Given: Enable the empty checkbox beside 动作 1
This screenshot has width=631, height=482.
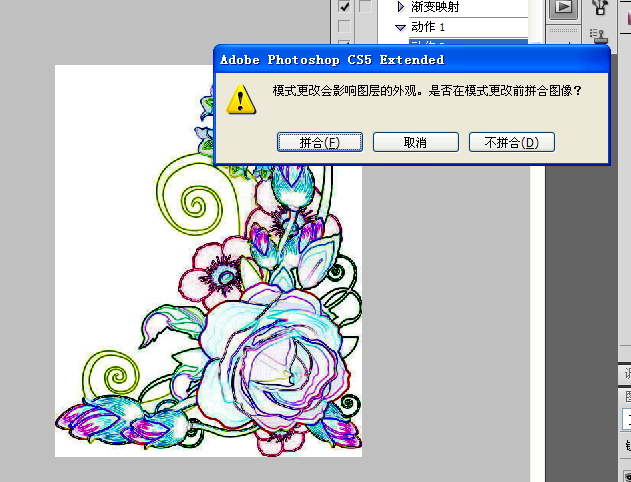Looking at the screenshot, I should pos(344,27).
